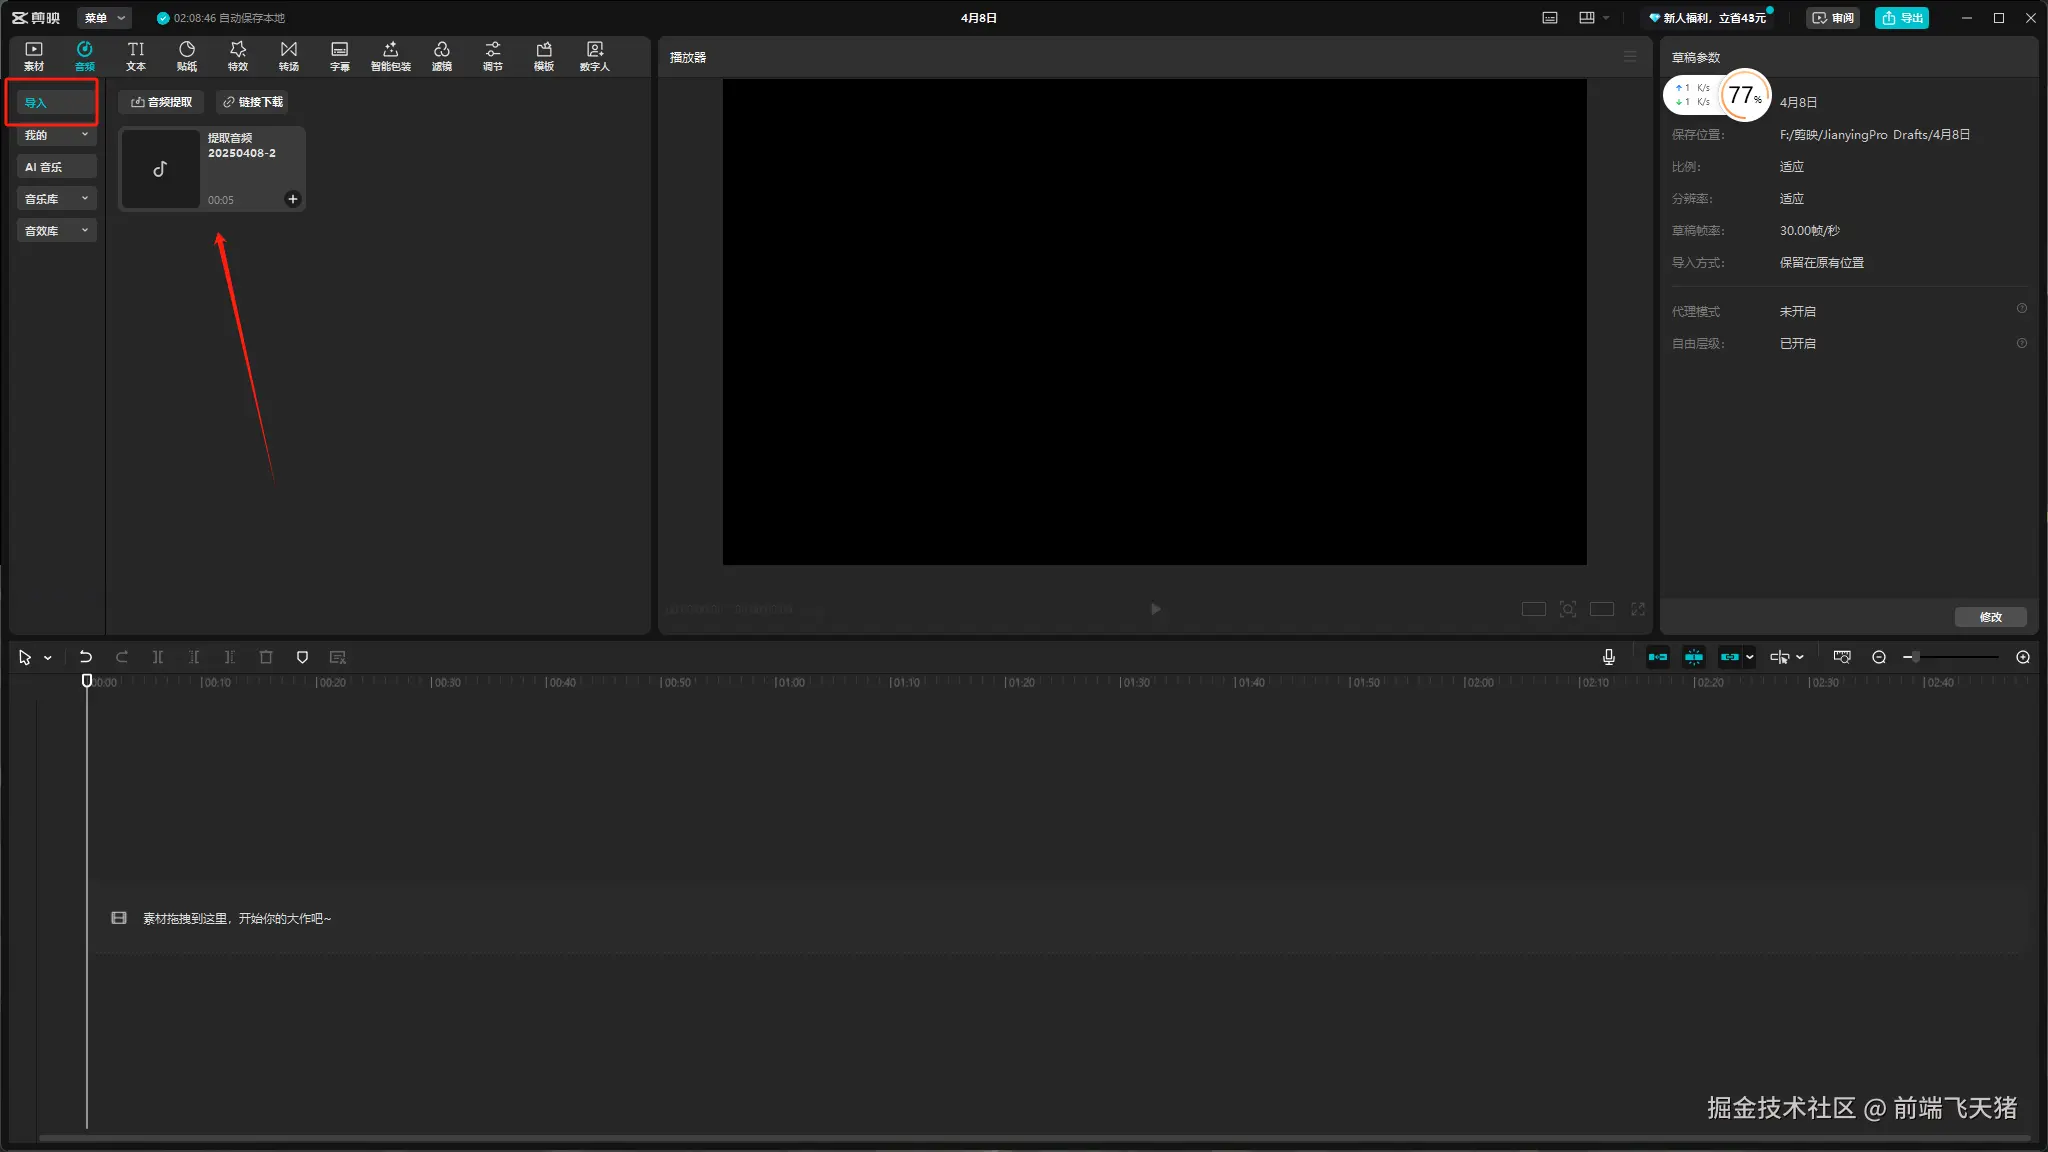Add extracted audio clip with plus button

coord(292,199)
